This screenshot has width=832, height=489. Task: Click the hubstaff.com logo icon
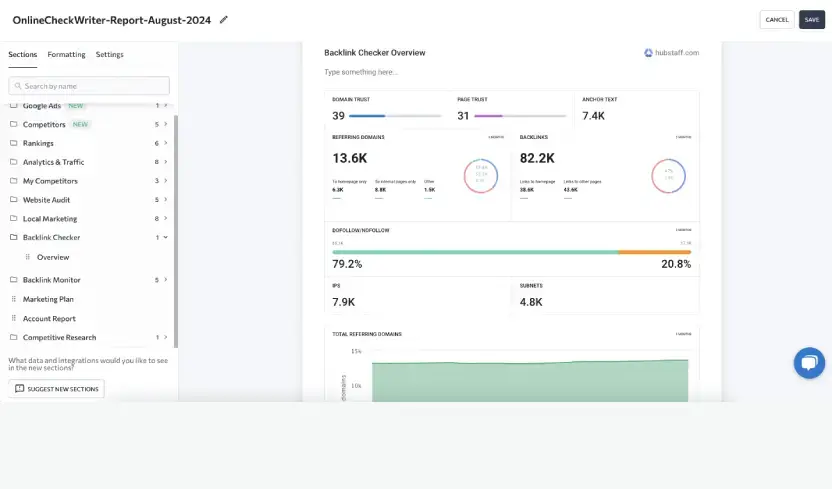pos(648,53)
